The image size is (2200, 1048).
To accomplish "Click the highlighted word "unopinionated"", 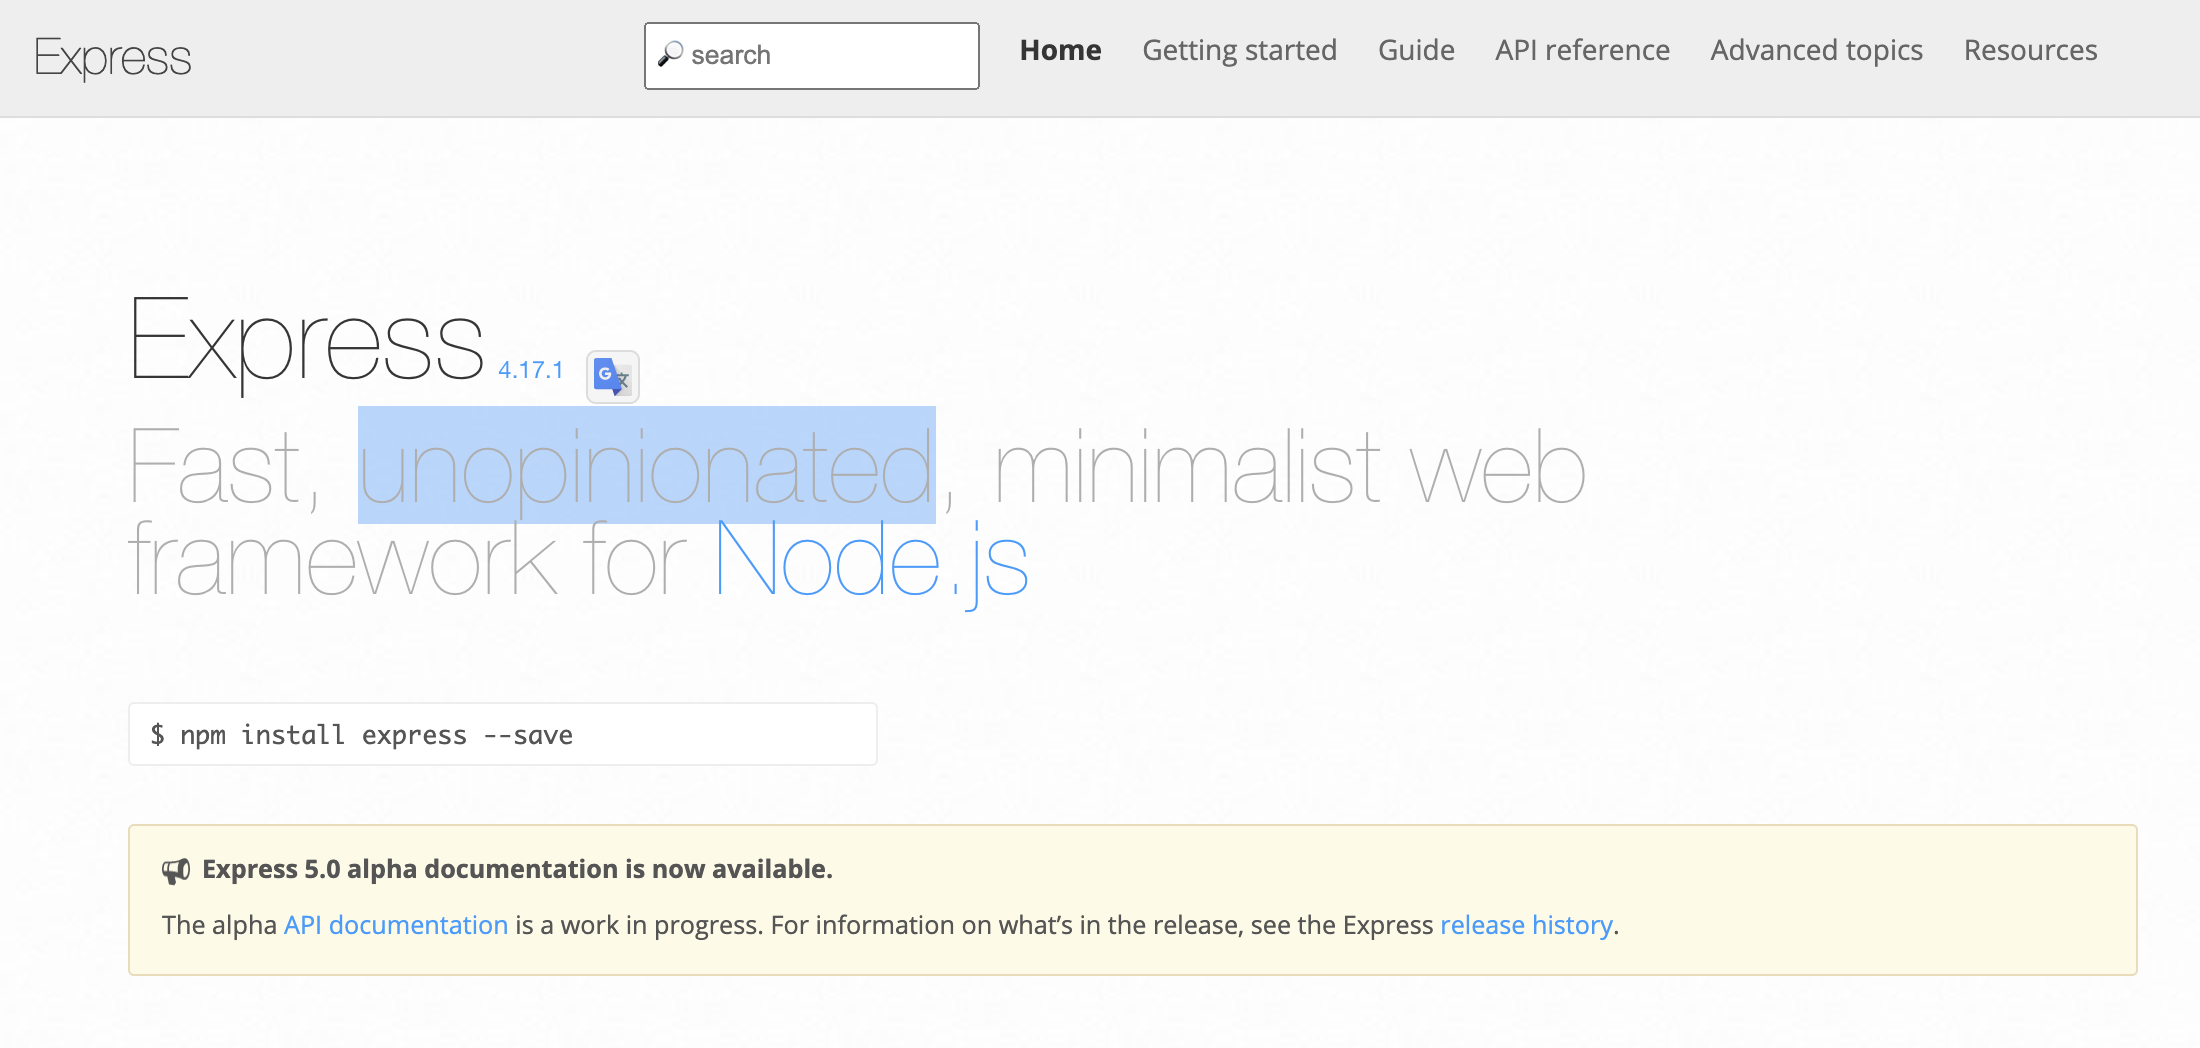I will point(647,466).
